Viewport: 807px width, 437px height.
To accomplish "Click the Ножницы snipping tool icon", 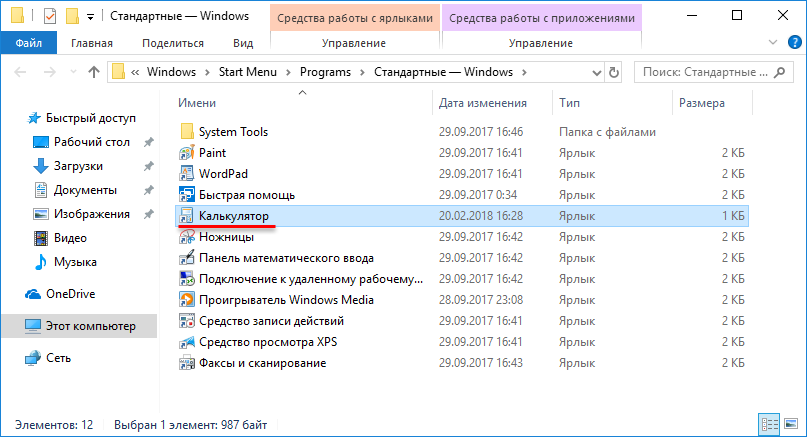I will click(x=186, y=237).
